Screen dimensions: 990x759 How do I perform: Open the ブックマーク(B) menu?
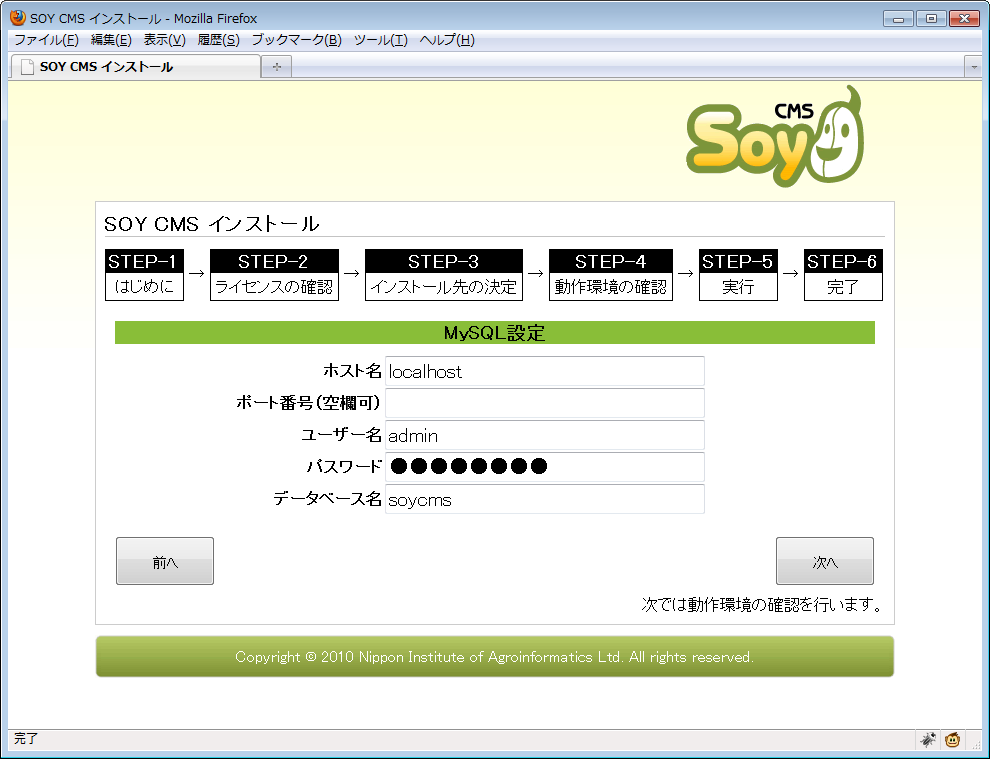pos(297,40)
